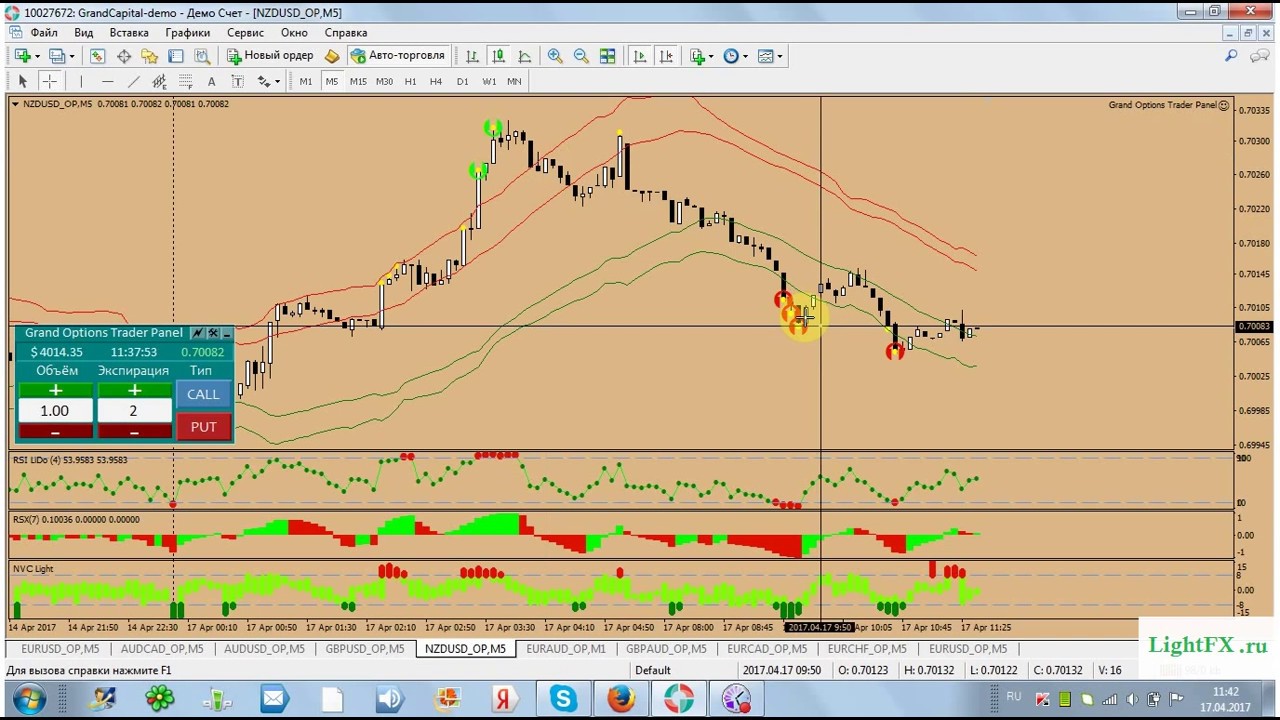
Task: Open the Графики menu
Action: 188,33
